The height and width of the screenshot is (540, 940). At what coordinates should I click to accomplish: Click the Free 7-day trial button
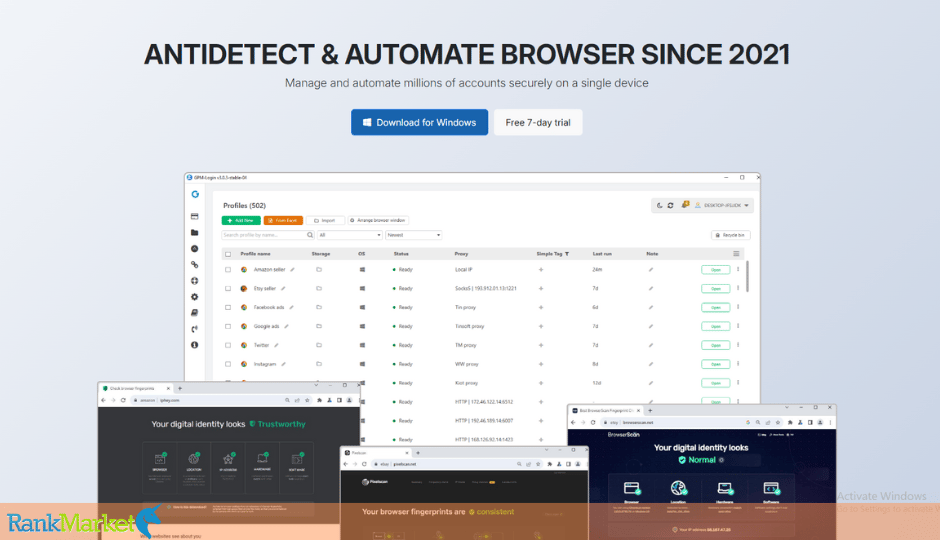pos(538,122)
